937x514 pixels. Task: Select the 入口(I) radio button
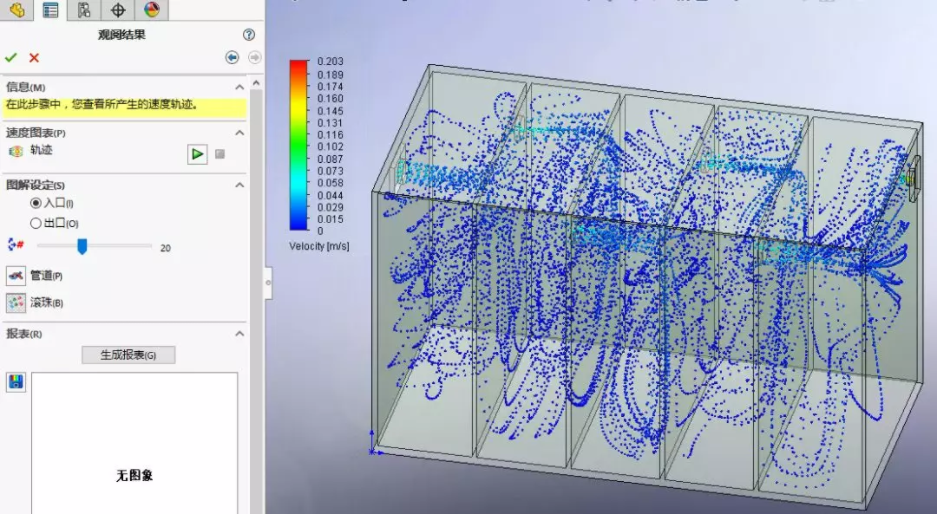[x=36, y=203]
